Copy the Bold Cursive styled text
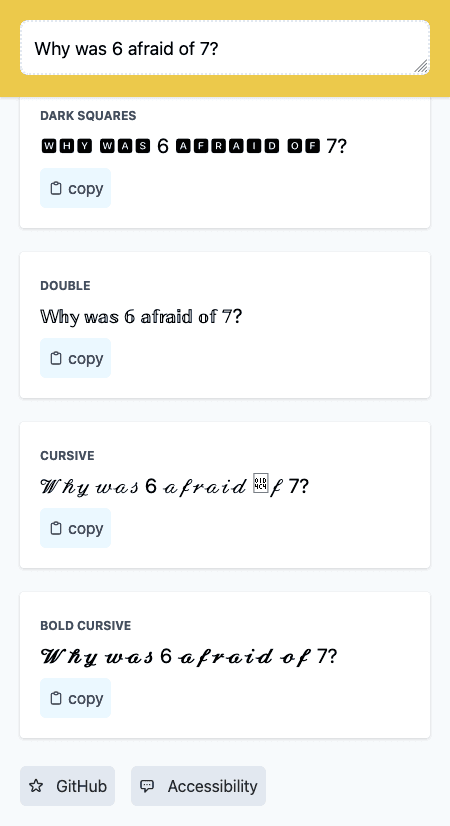Screen dimensions: 450x826 click(75, 699)
